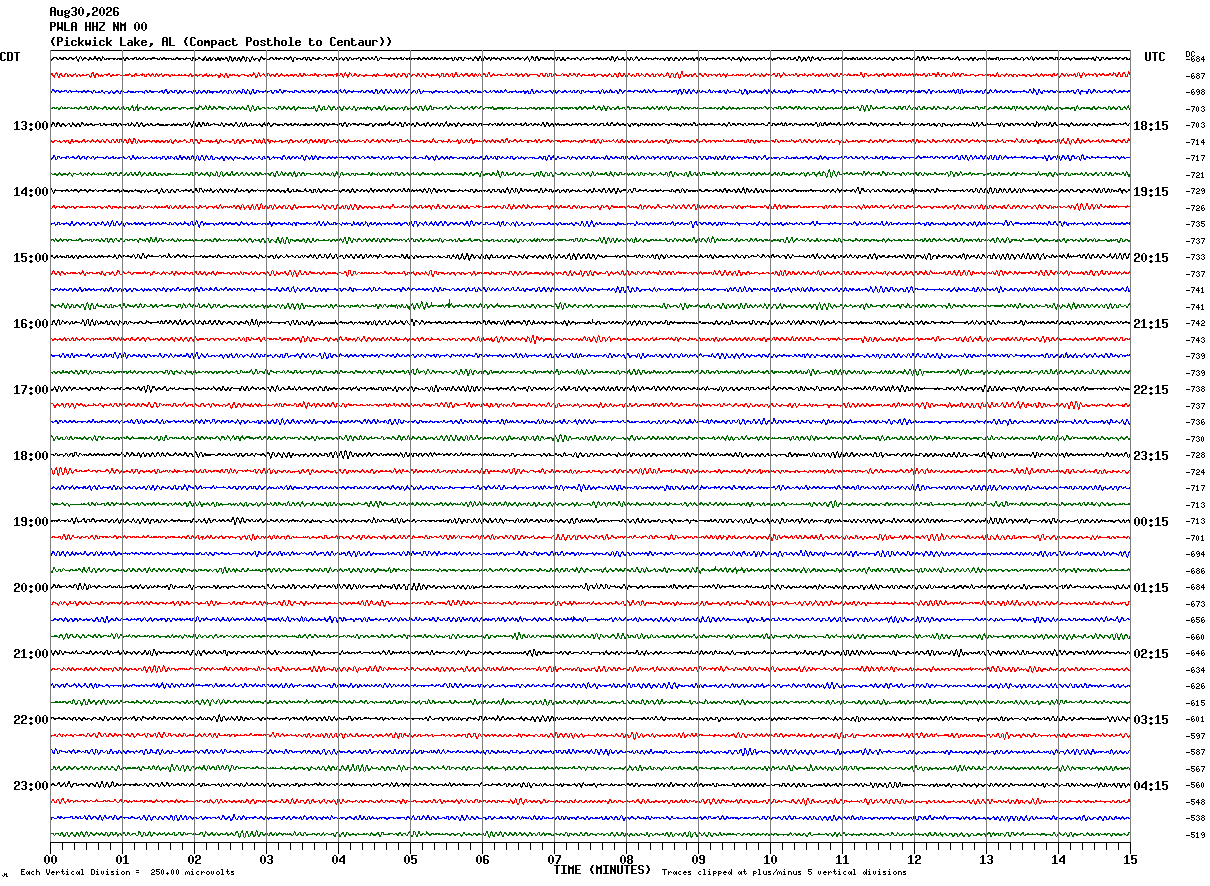Click the 23:15 UTC row label
Viewport: 1210px width, 886px height.
click(x=1151, y=456)
